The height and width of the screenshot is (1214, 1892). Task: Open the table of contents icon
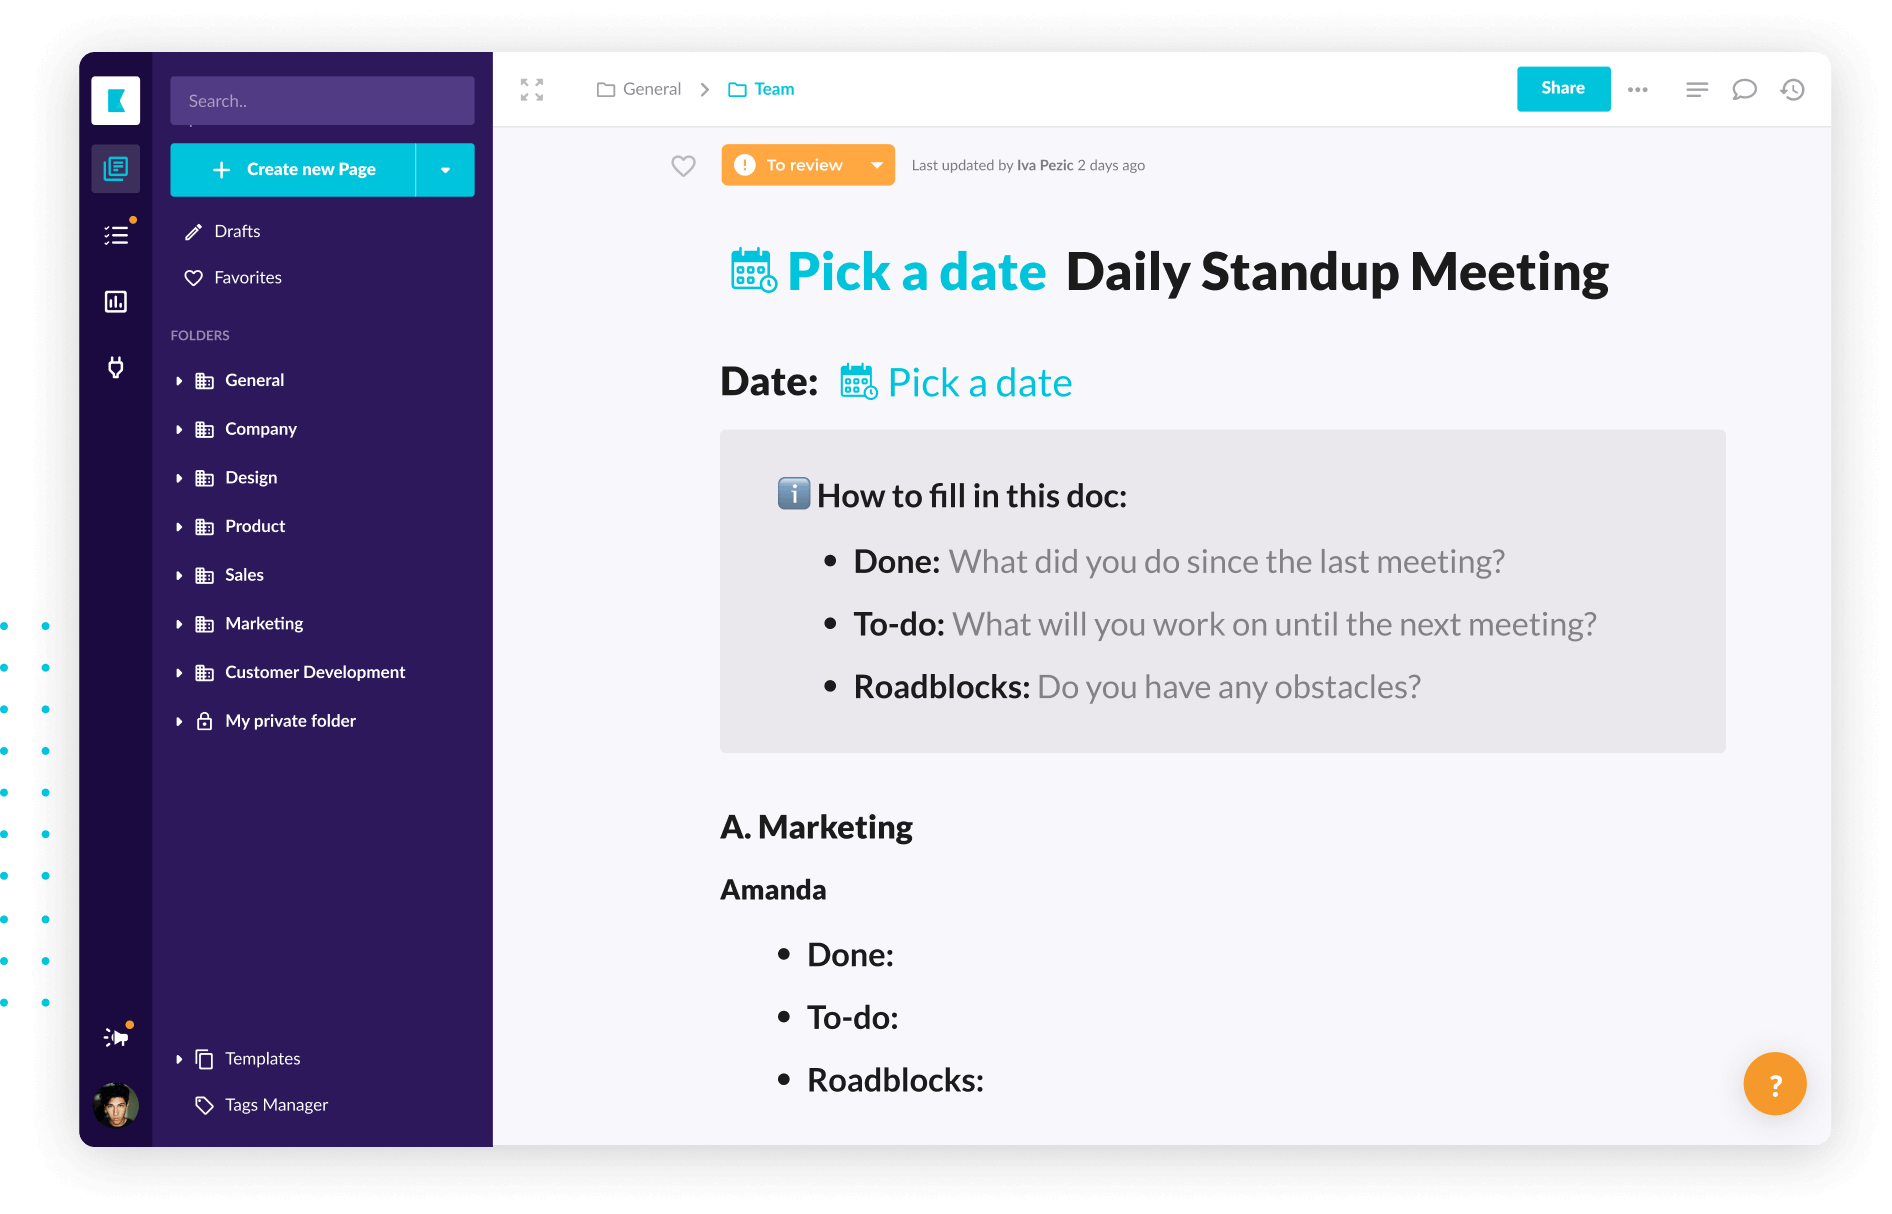pyautogui.click(x=1697, y=90)
